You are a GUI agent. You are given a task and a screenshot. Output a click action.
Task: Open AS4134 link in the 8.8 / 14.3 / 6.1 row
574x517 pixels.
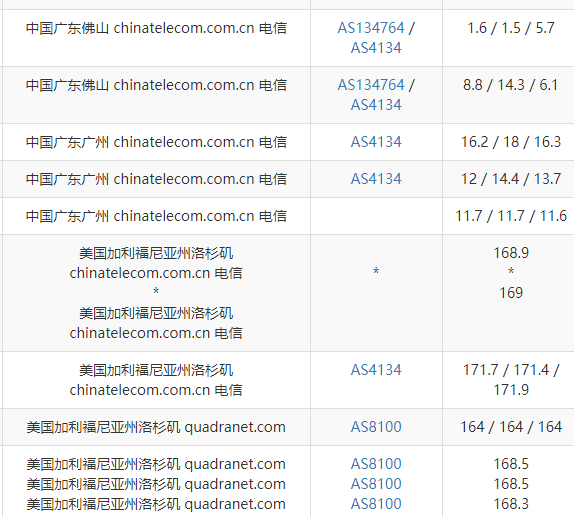point(376,105)
